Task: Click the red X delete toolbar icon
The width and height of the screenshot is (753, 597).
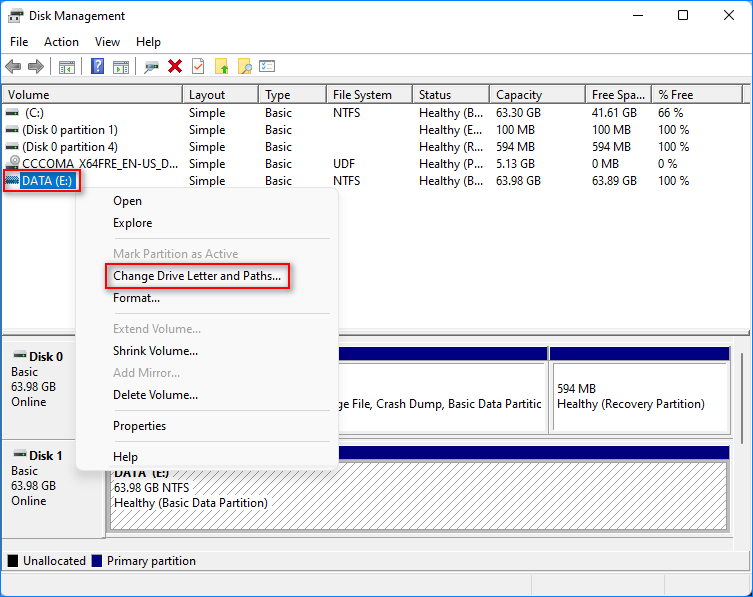Action: click(175, 67)
